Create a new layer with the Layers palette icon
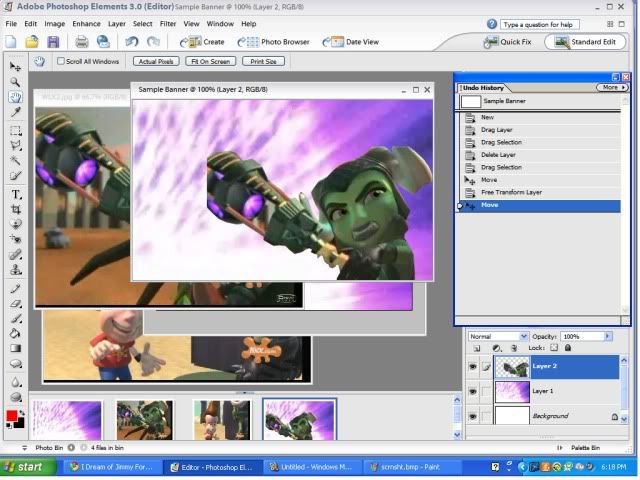 pyautogui.click(x=477, y=348)
